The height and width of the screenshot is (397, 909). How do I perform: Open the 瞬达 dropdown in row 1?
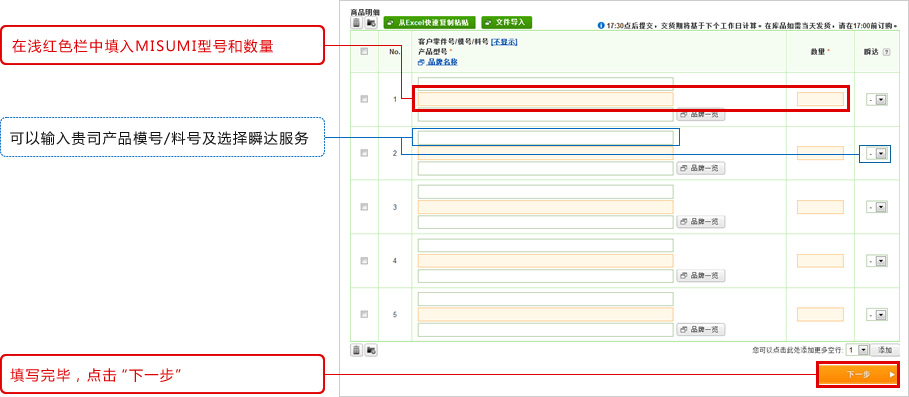(877, 100)
